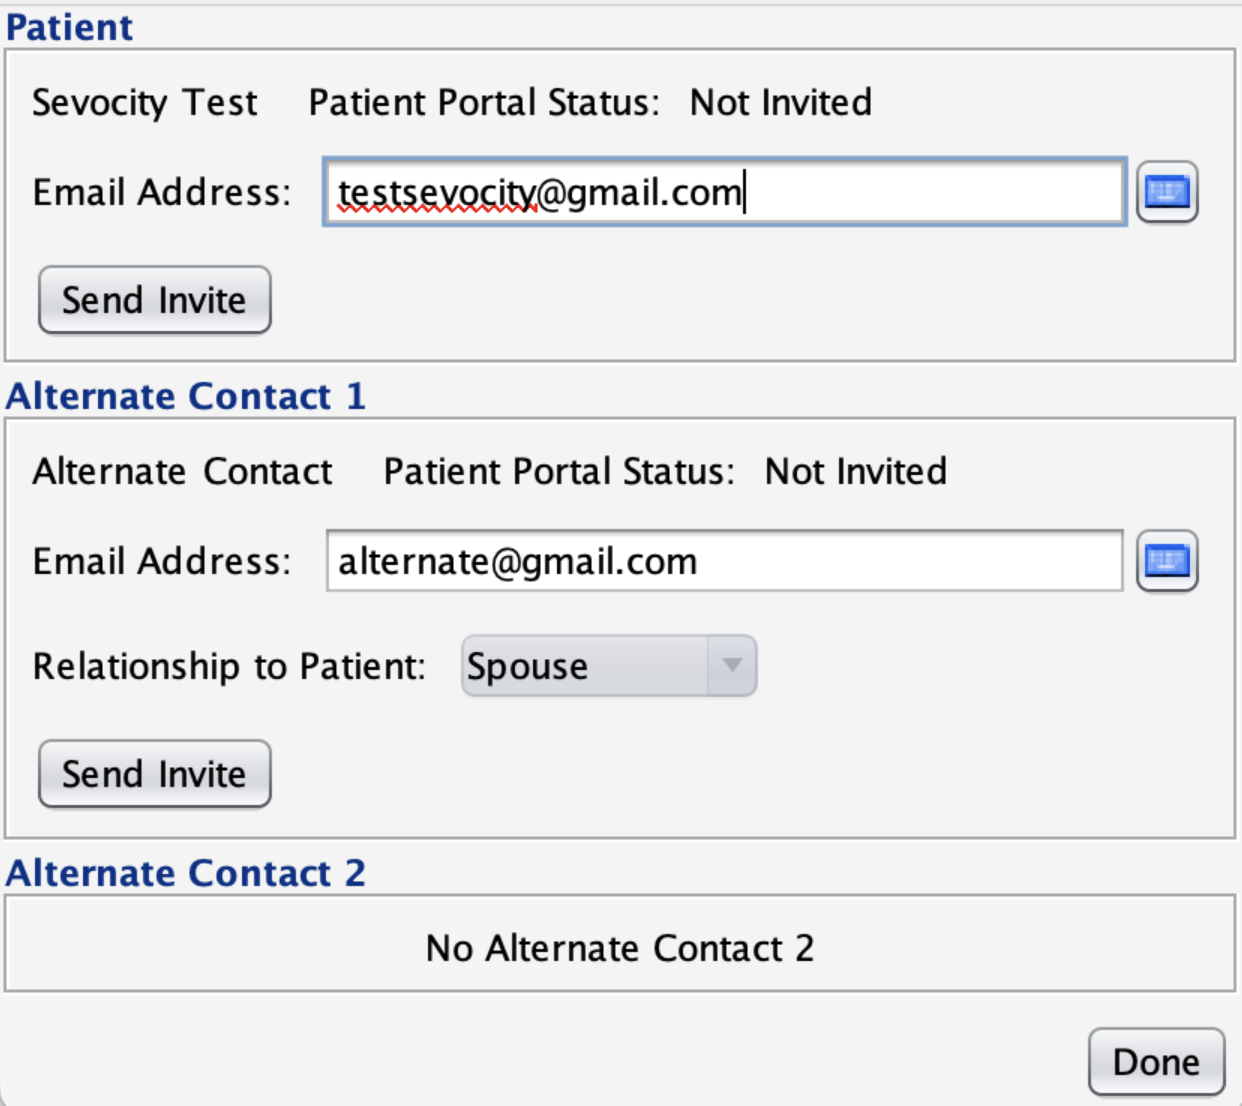Click the No Alternate Contact 2 text
This screenshot has width=1242, height=1106.
(620, 948)
